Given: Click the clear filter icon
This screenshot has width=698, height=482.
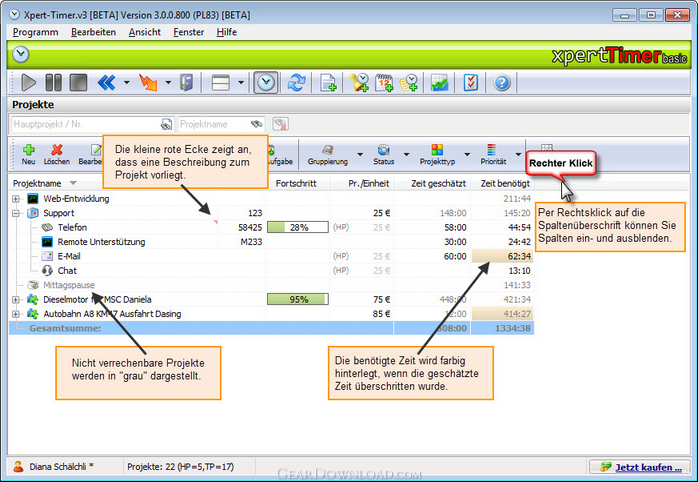Looking at the screenshot, I should click(280, 124).
